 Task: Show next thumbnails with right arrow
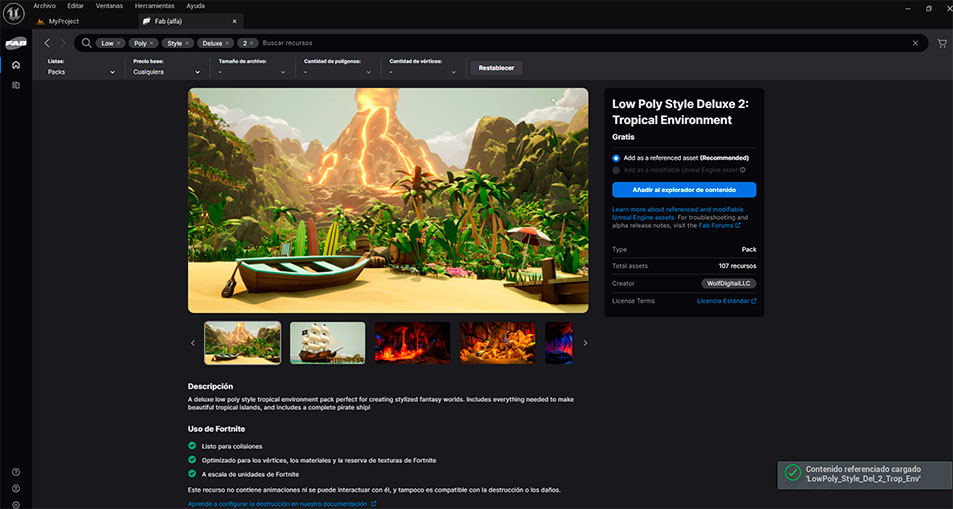585,343
